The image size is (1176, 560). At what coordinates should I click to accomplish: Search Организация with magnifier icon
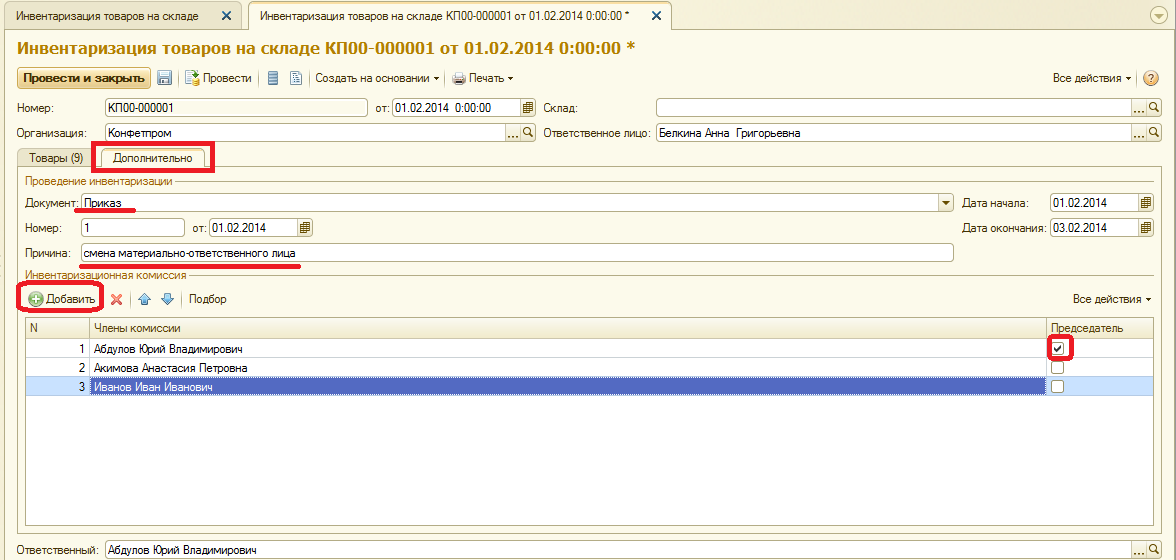[x=527, y=133]
